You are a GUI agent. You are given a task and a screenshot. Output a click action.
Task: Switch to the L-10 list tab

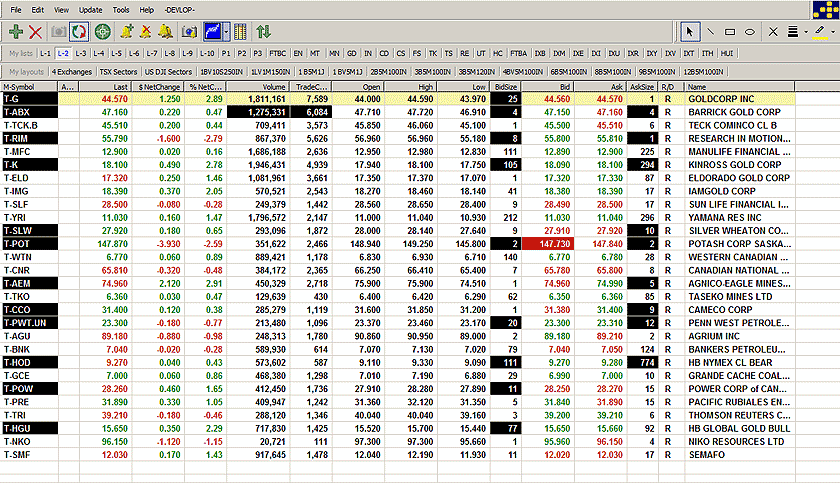207,54
